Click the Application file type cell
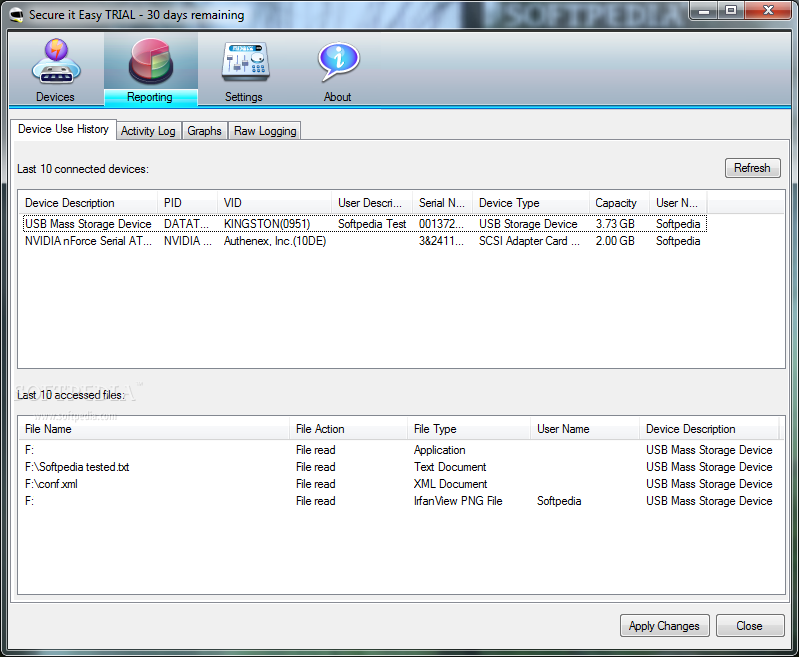Image resolution: width=799 pixels, height=657 pixels. point(439,450)
